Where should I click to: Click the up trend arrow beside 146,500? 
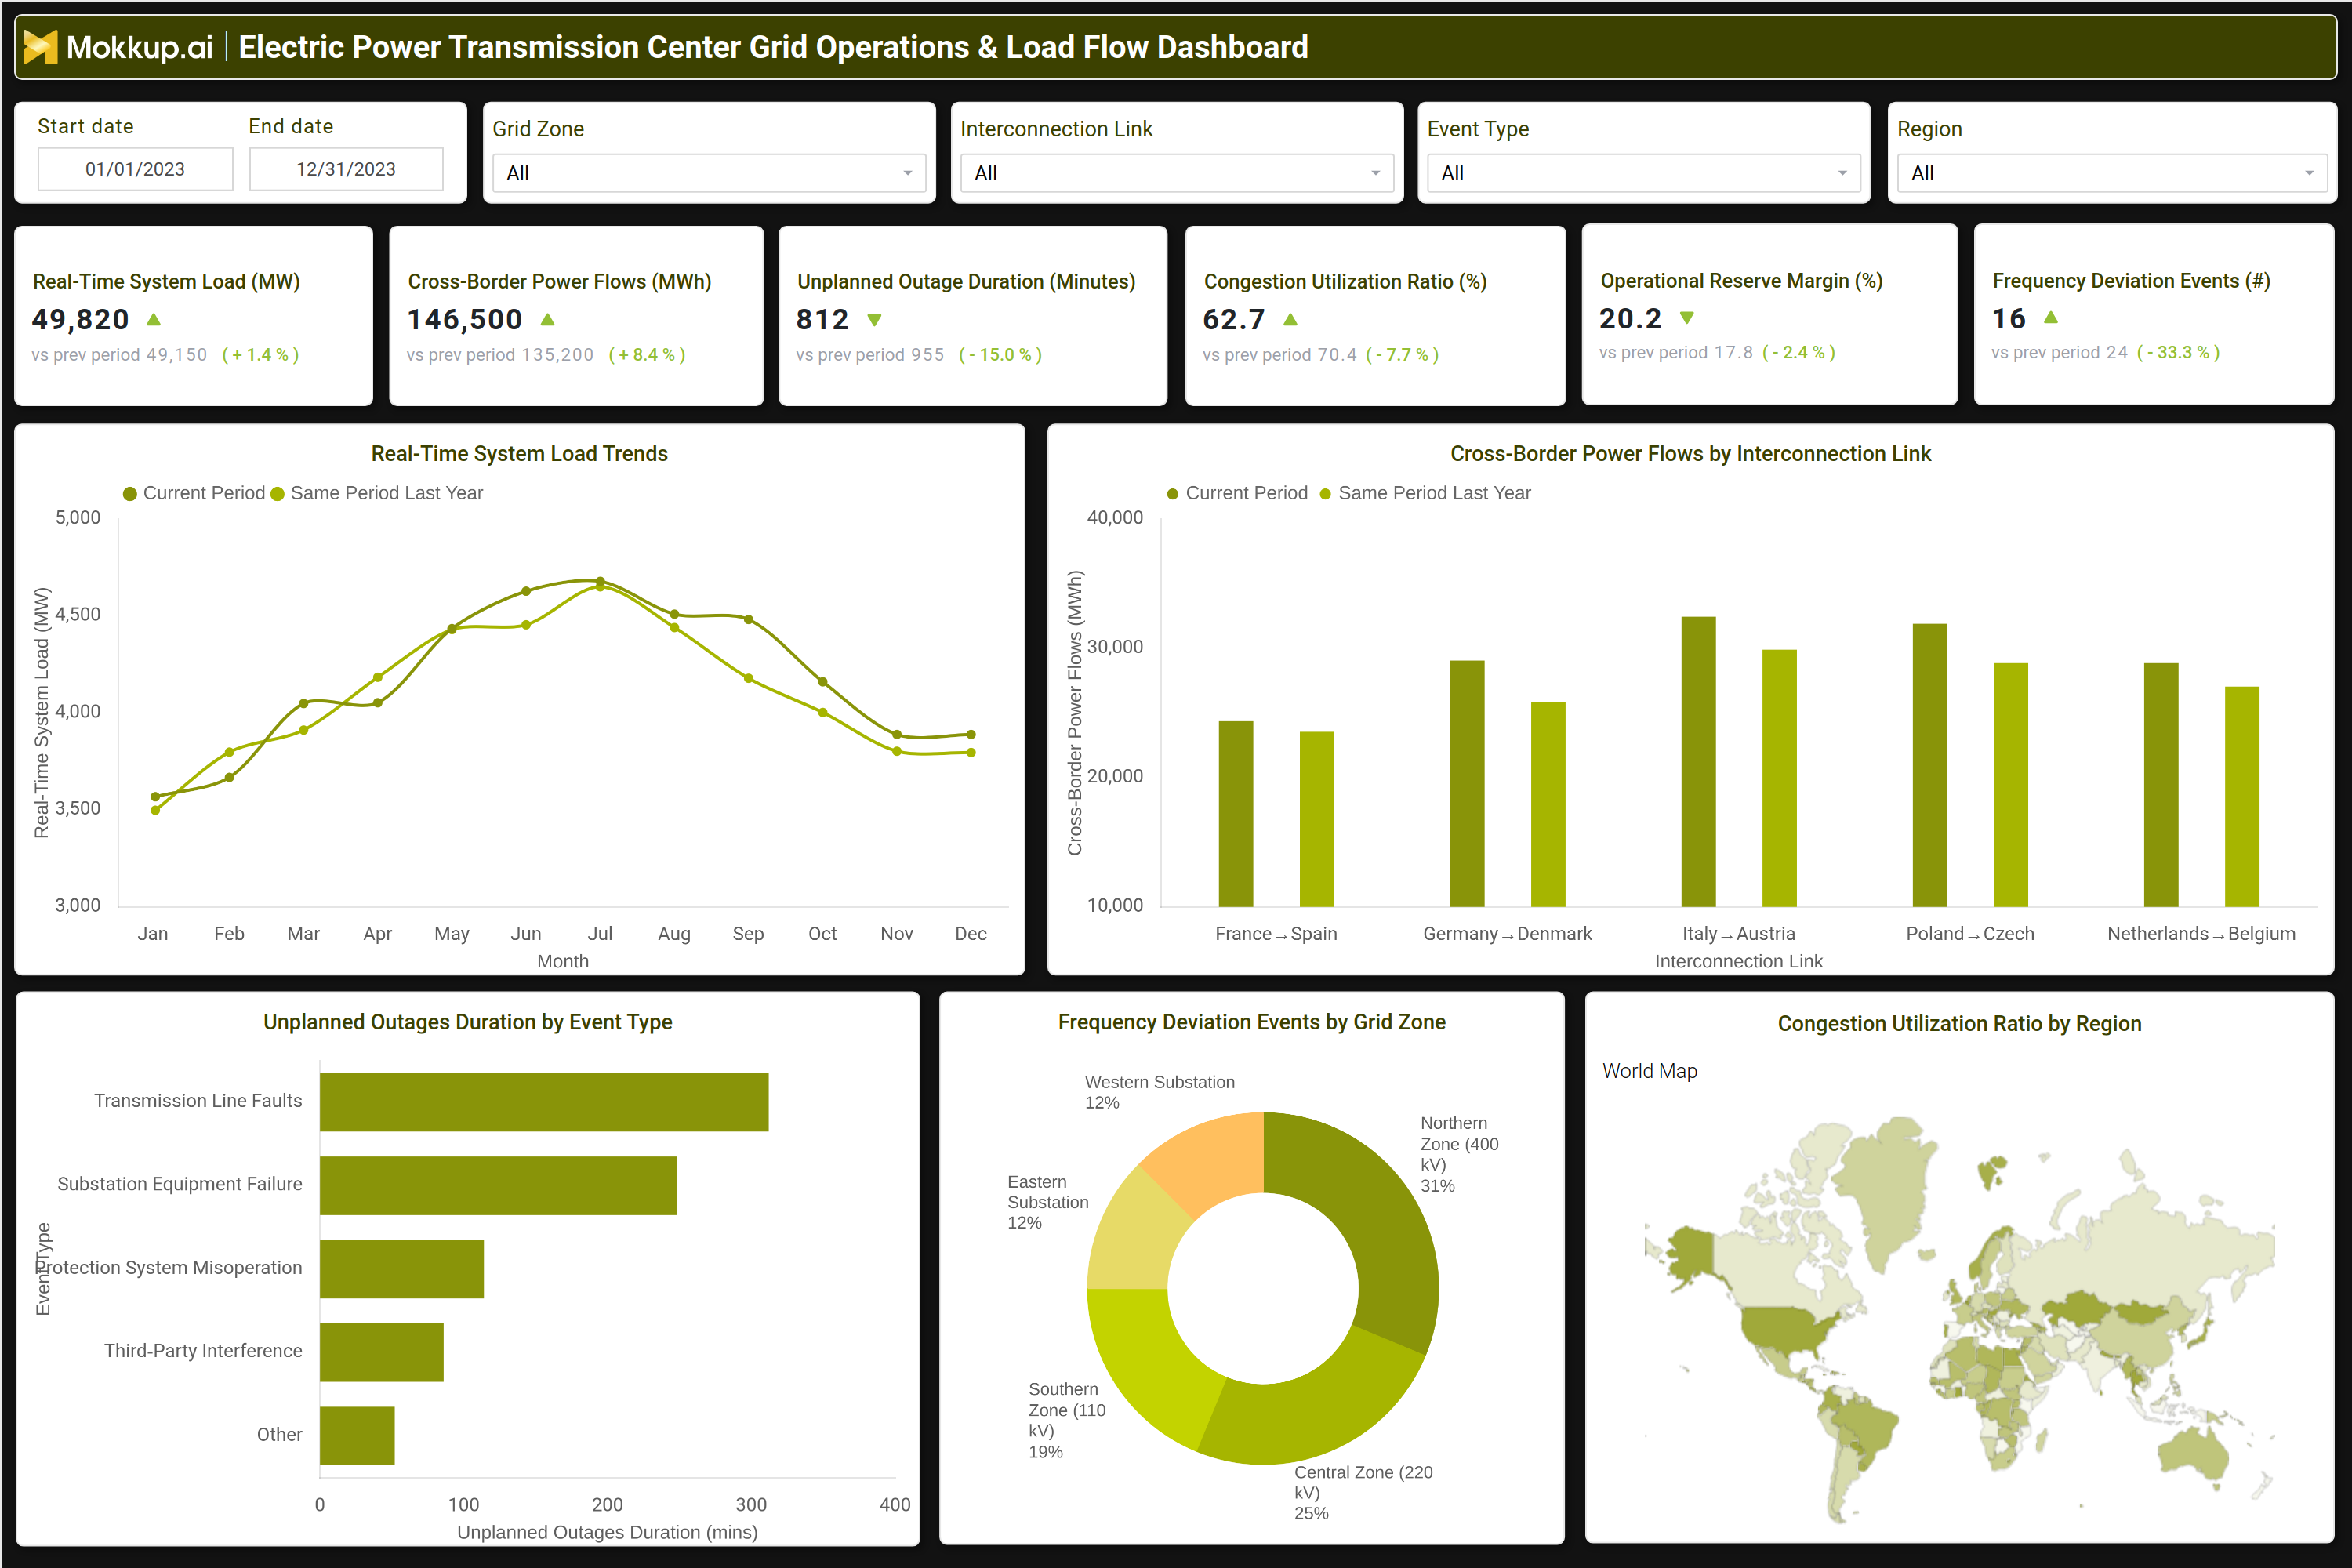coord(547,320)
